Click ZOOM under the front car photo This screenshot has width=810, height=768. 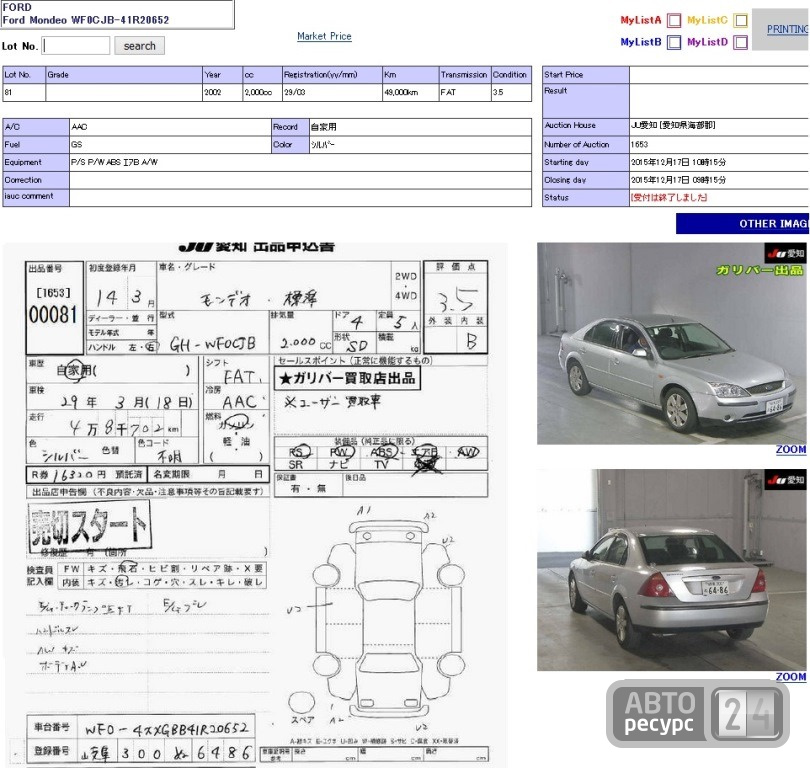click(791, 449)
